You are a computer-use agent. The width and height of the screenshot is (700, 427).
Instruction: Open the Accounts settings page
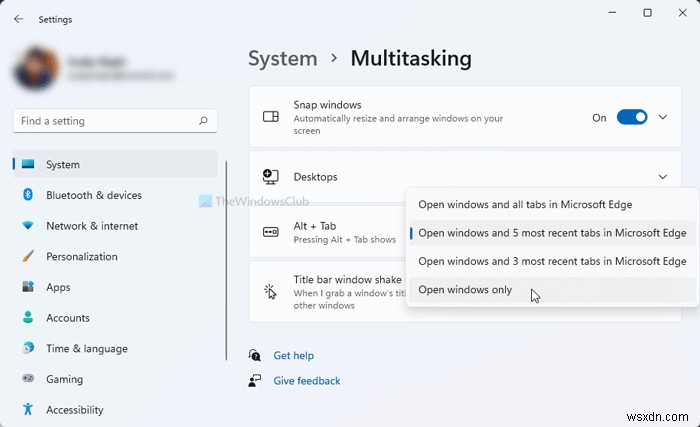[x=68, y=318]
